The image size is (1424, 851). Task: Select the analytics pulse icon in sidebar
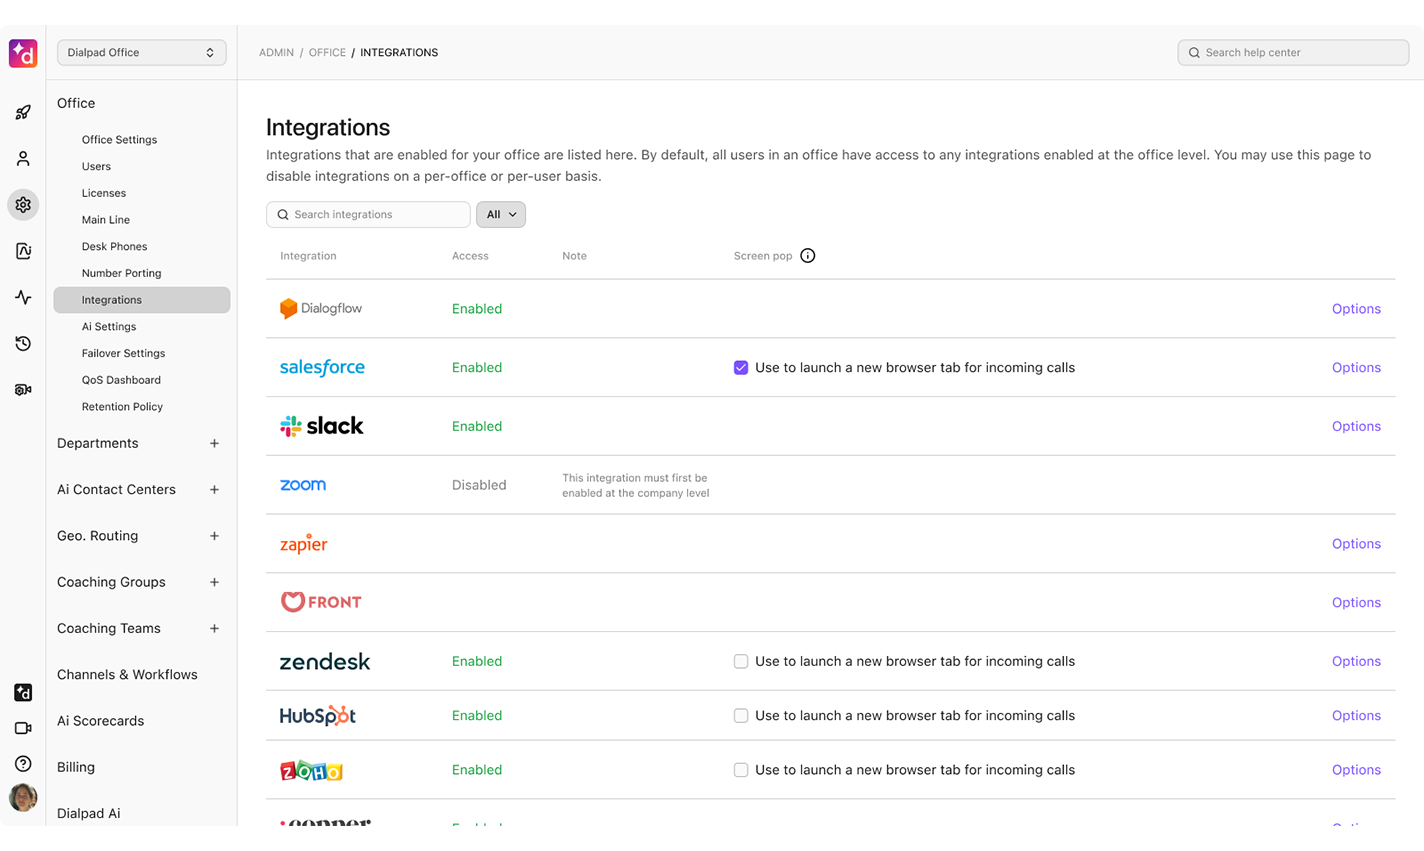(x=22, y=297)
